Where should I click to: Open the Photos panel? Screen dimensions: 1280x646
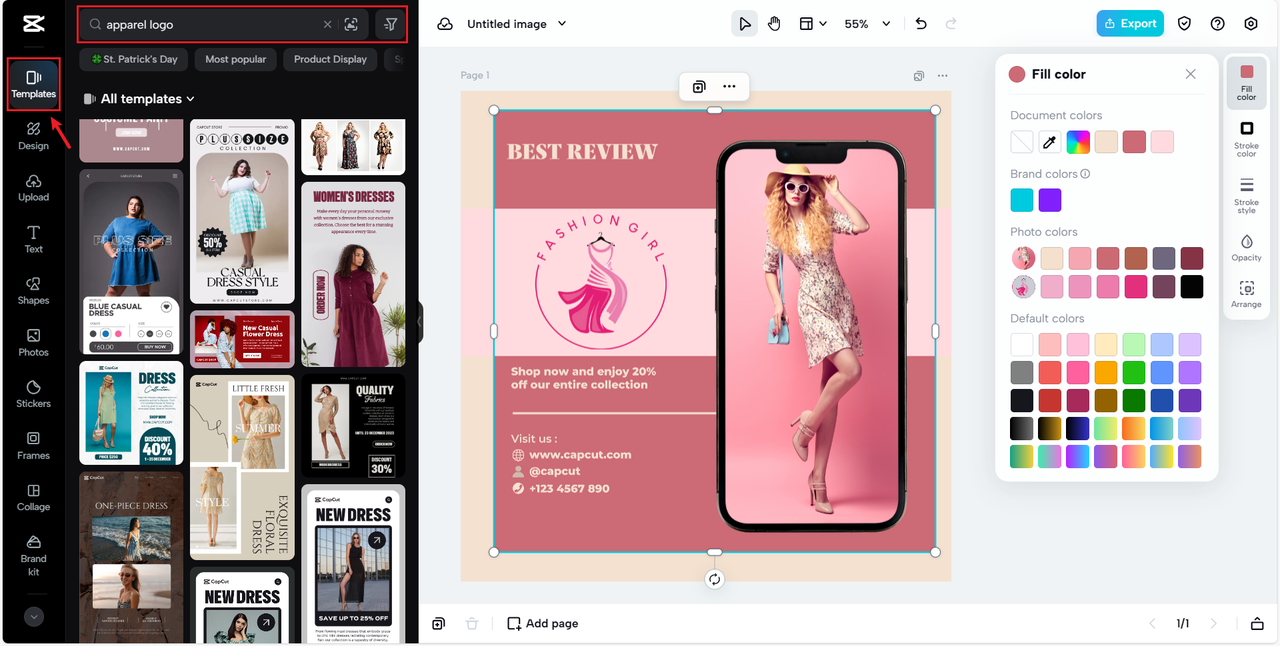pyautogui.click(x=33, y=343)
